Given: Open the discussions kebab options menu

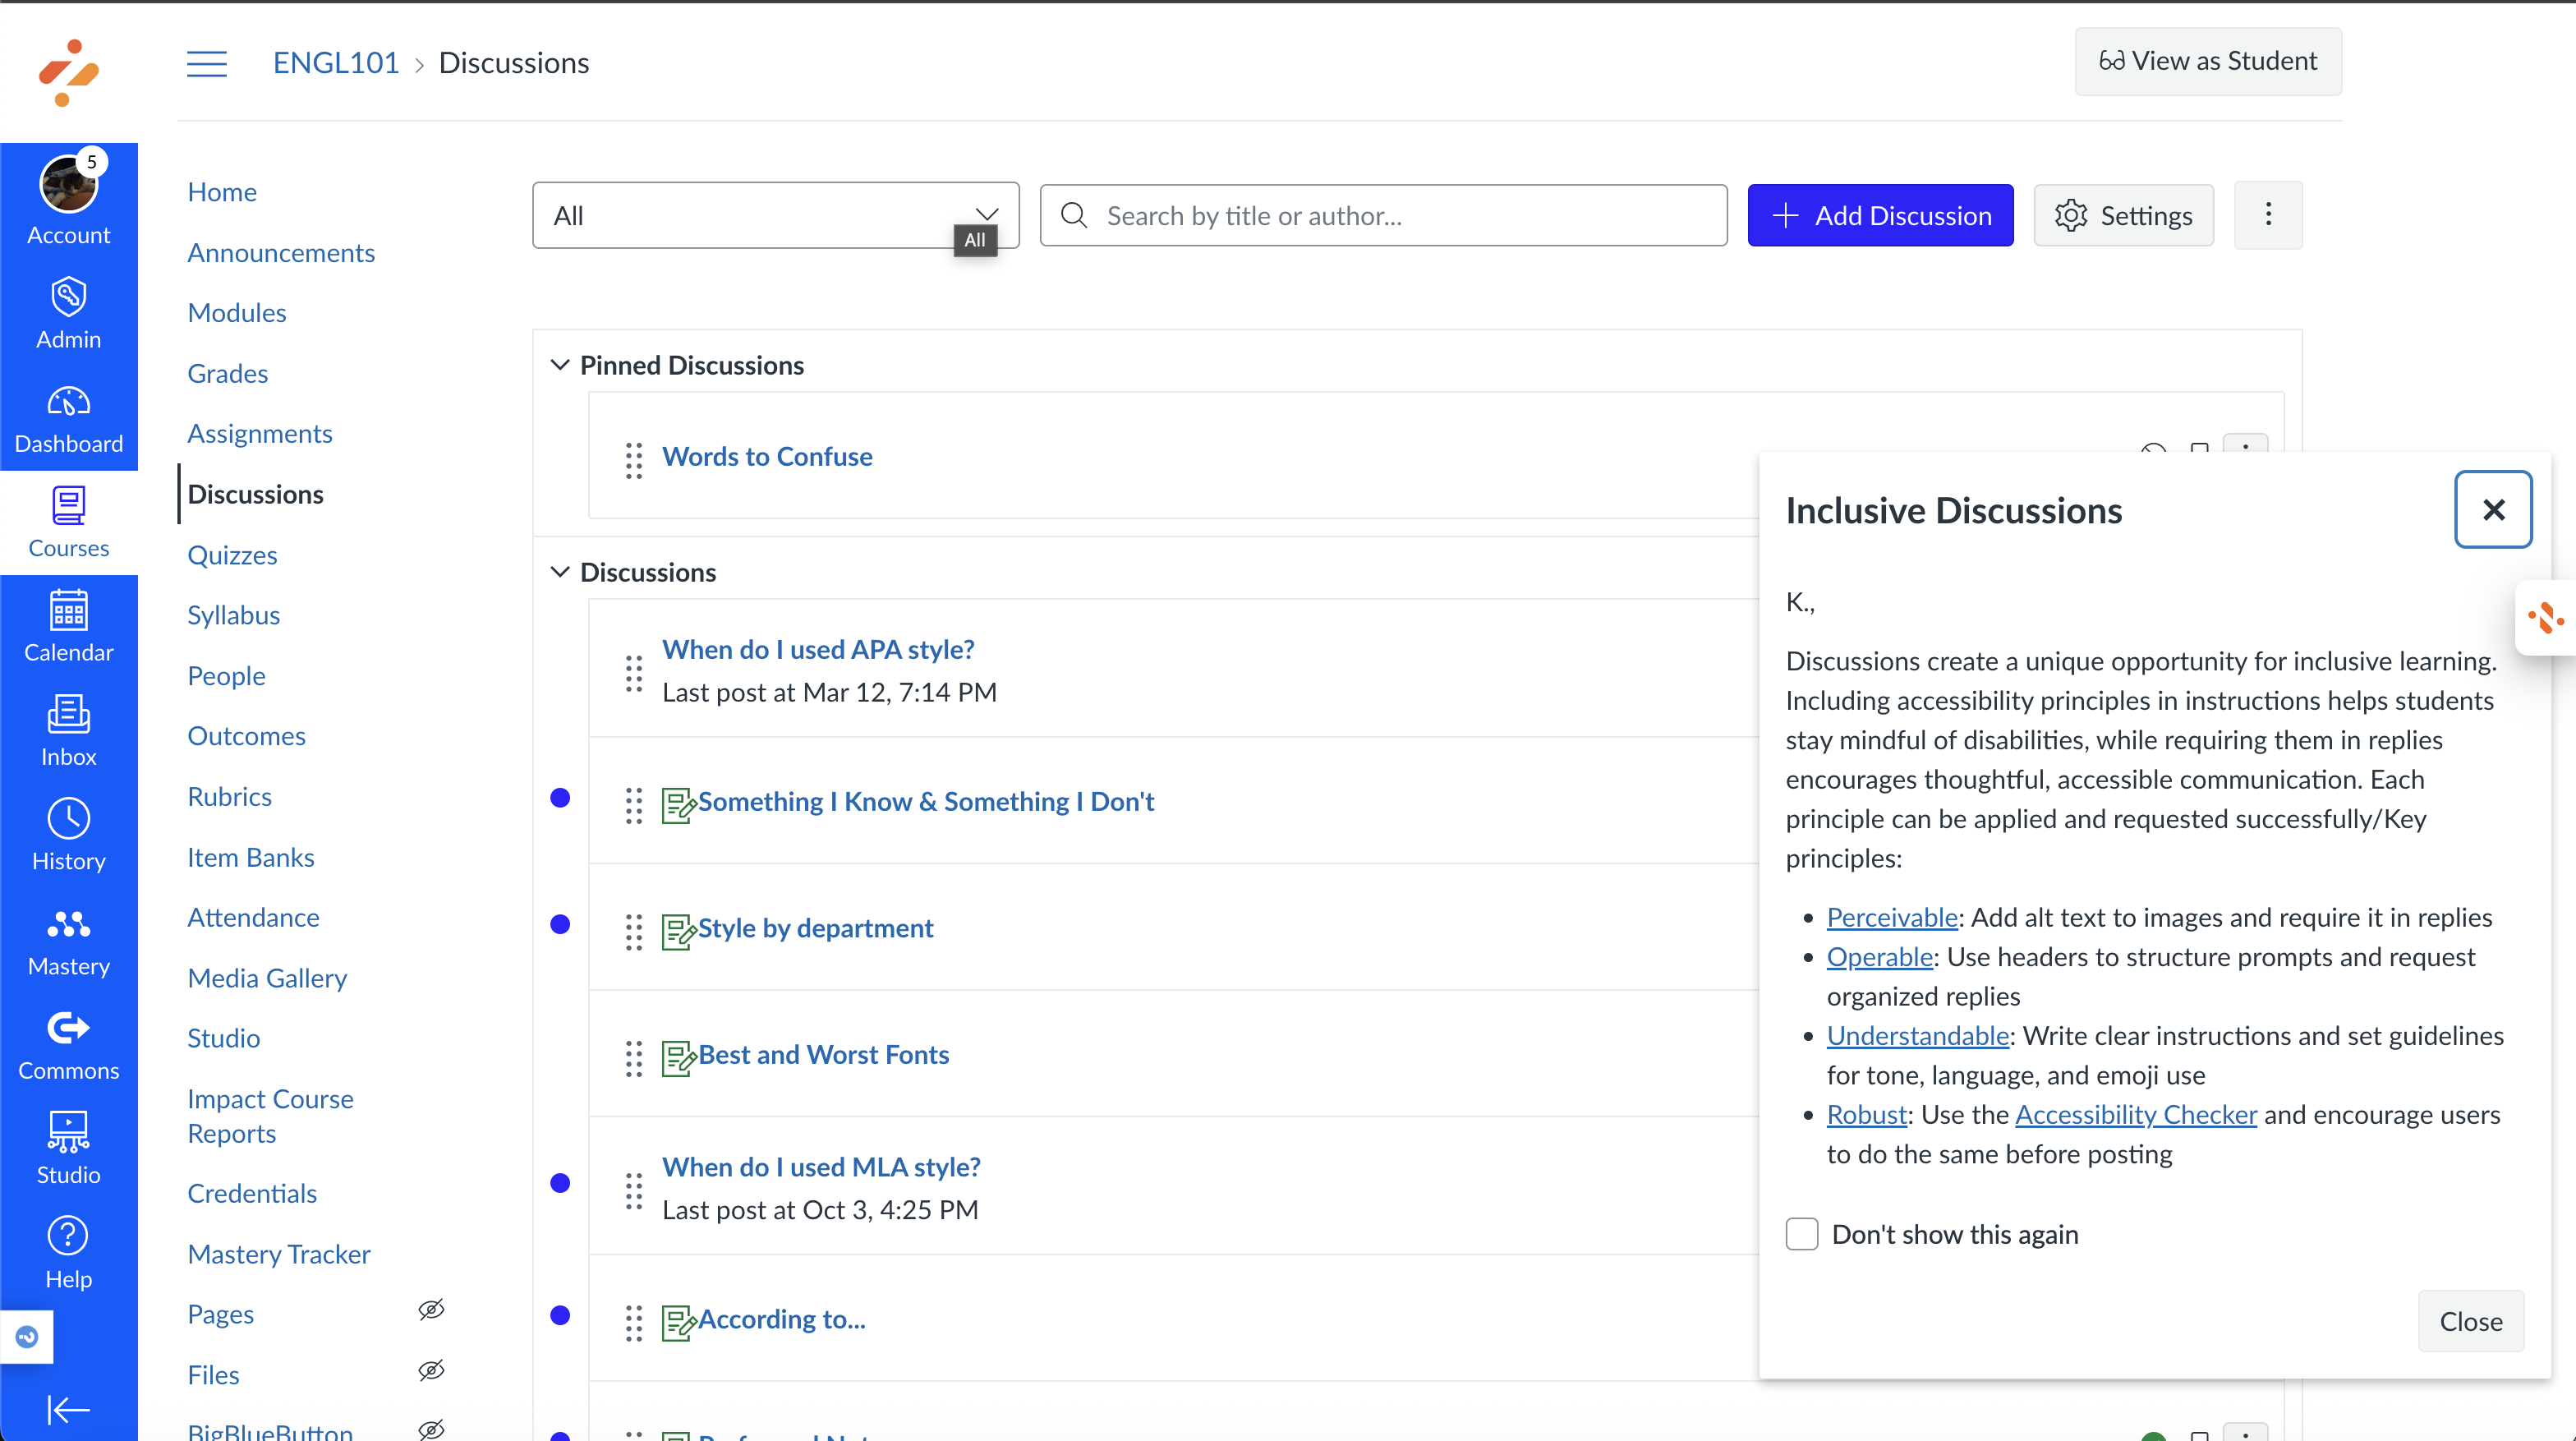Looking at the screenshot, I should (2268, 215).
